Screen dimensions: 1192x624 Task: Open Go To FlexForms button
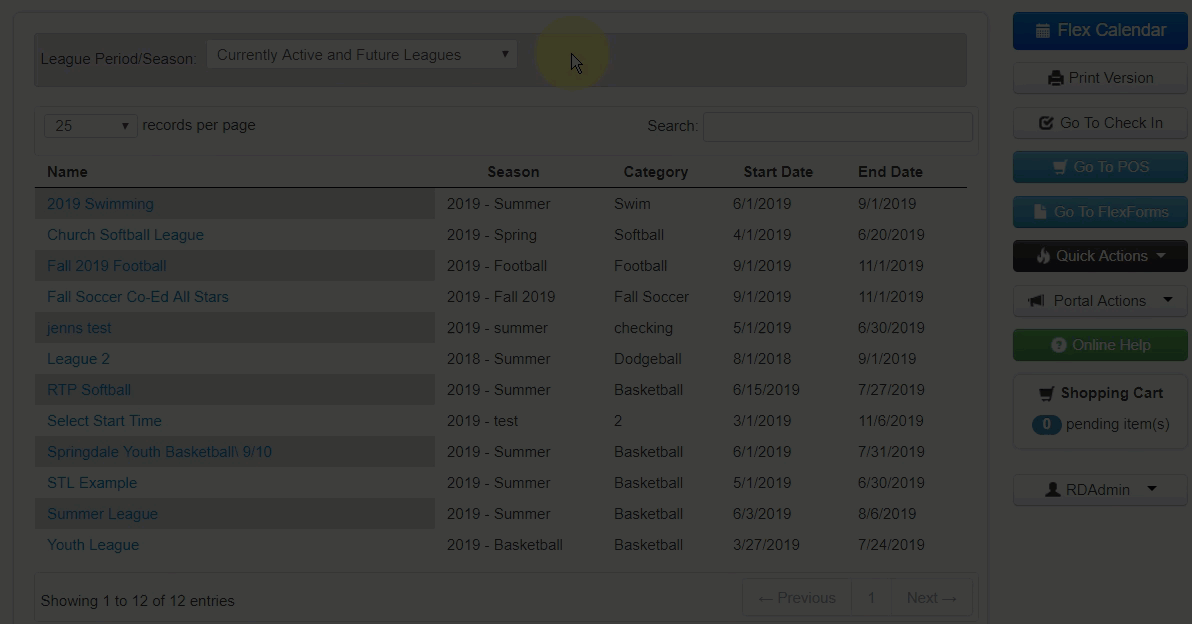click(1100, 212)
